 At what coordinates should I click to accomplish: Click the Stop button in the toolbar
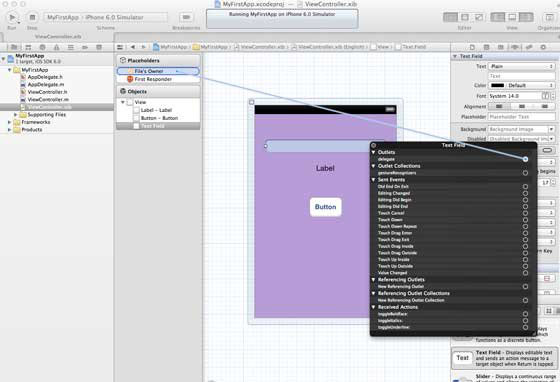click(x=32, y=17)
